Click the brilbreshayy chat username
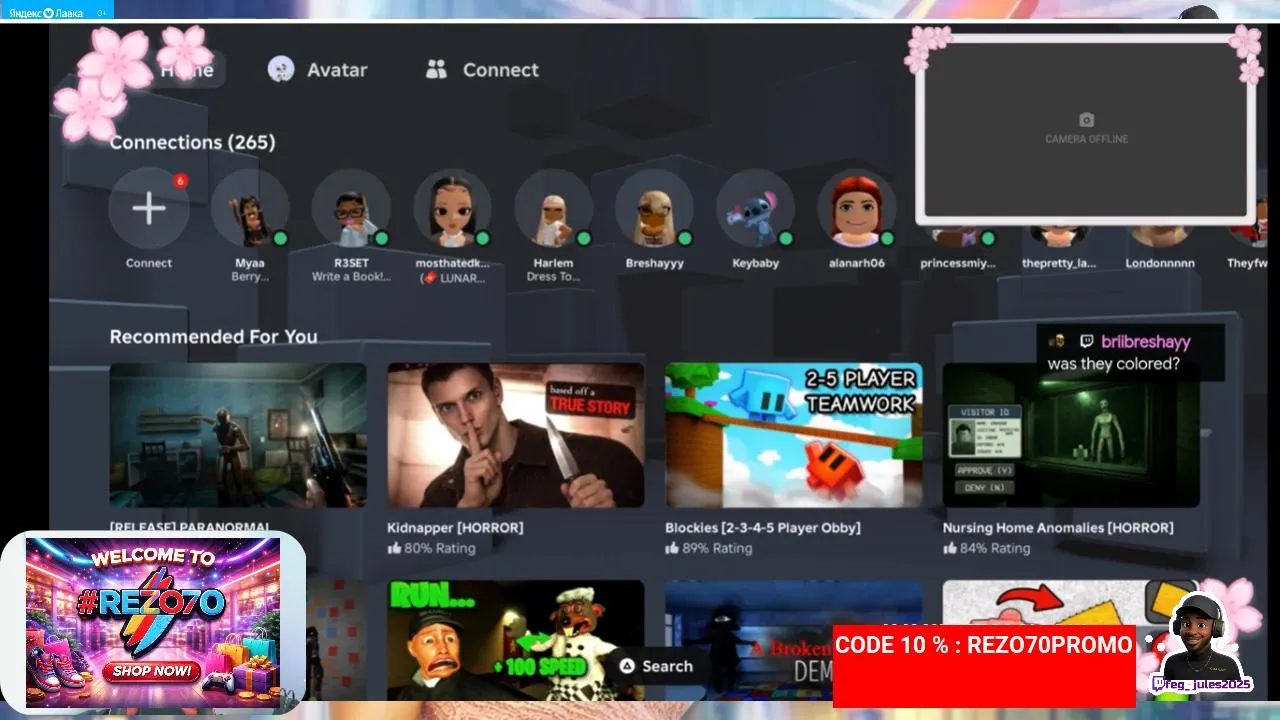Image resolution: width=1280 pixels, height=720 pixels. tap(1146, 342)
